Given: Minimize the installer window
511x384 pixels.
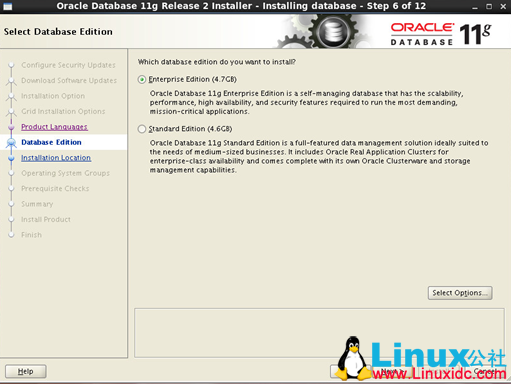Looking at the screenshot, I should pyautogui.click(x=475, y=7).
